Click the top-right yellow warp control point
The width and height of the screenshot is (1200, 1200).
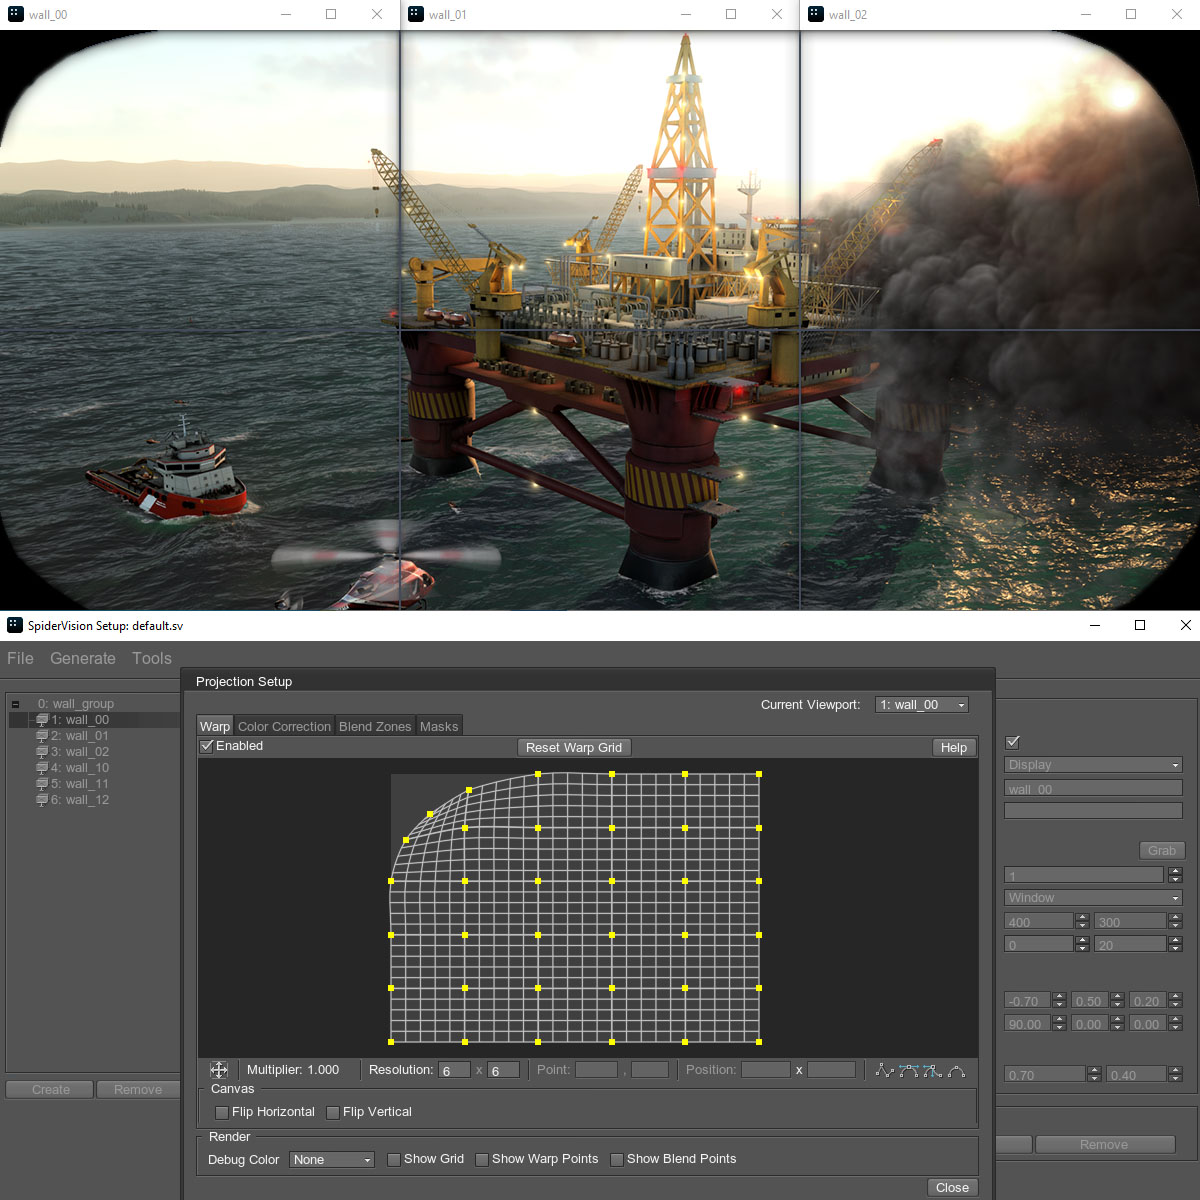coord(759,774)
